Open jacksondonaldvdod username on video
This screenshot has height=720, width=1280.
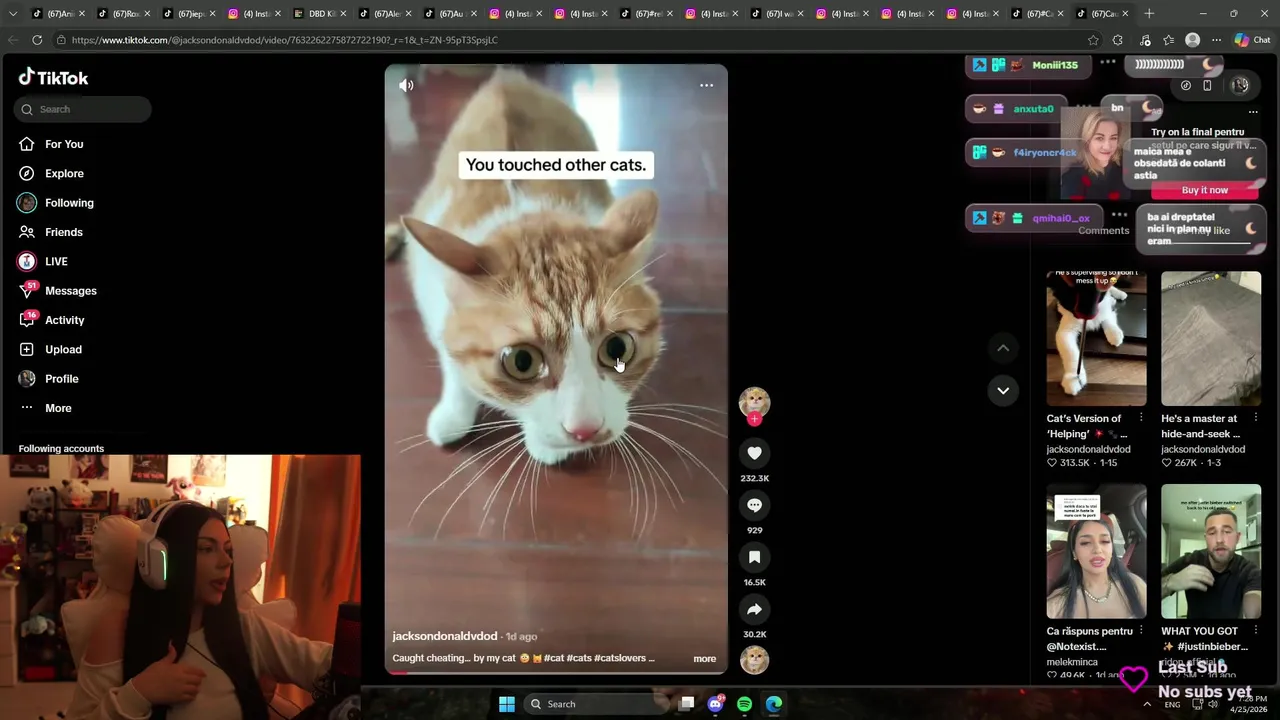point(444,636)
